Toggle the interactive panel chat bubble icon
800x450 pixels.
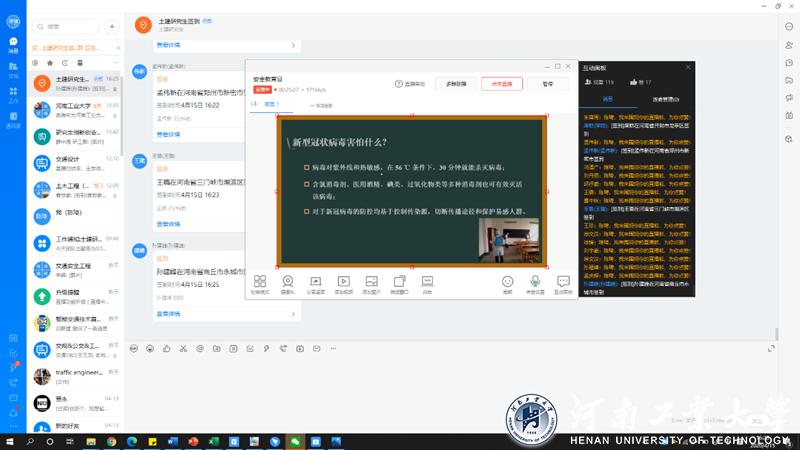563,285
